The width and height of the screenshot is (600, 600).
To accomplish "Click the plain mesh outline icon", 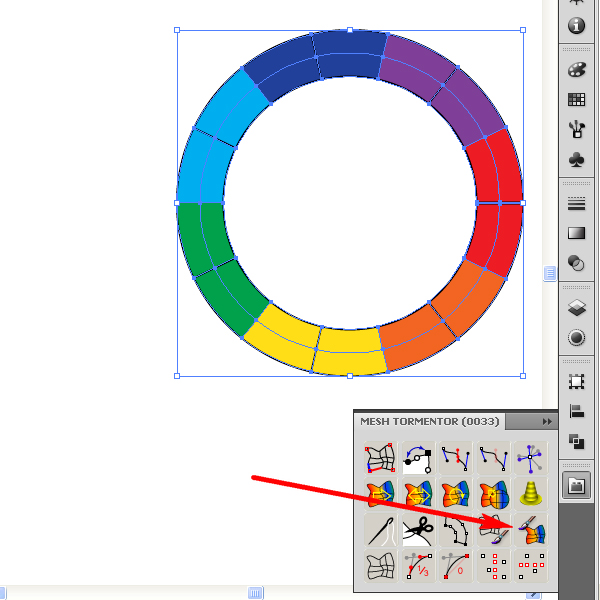I will coord(381,565).
